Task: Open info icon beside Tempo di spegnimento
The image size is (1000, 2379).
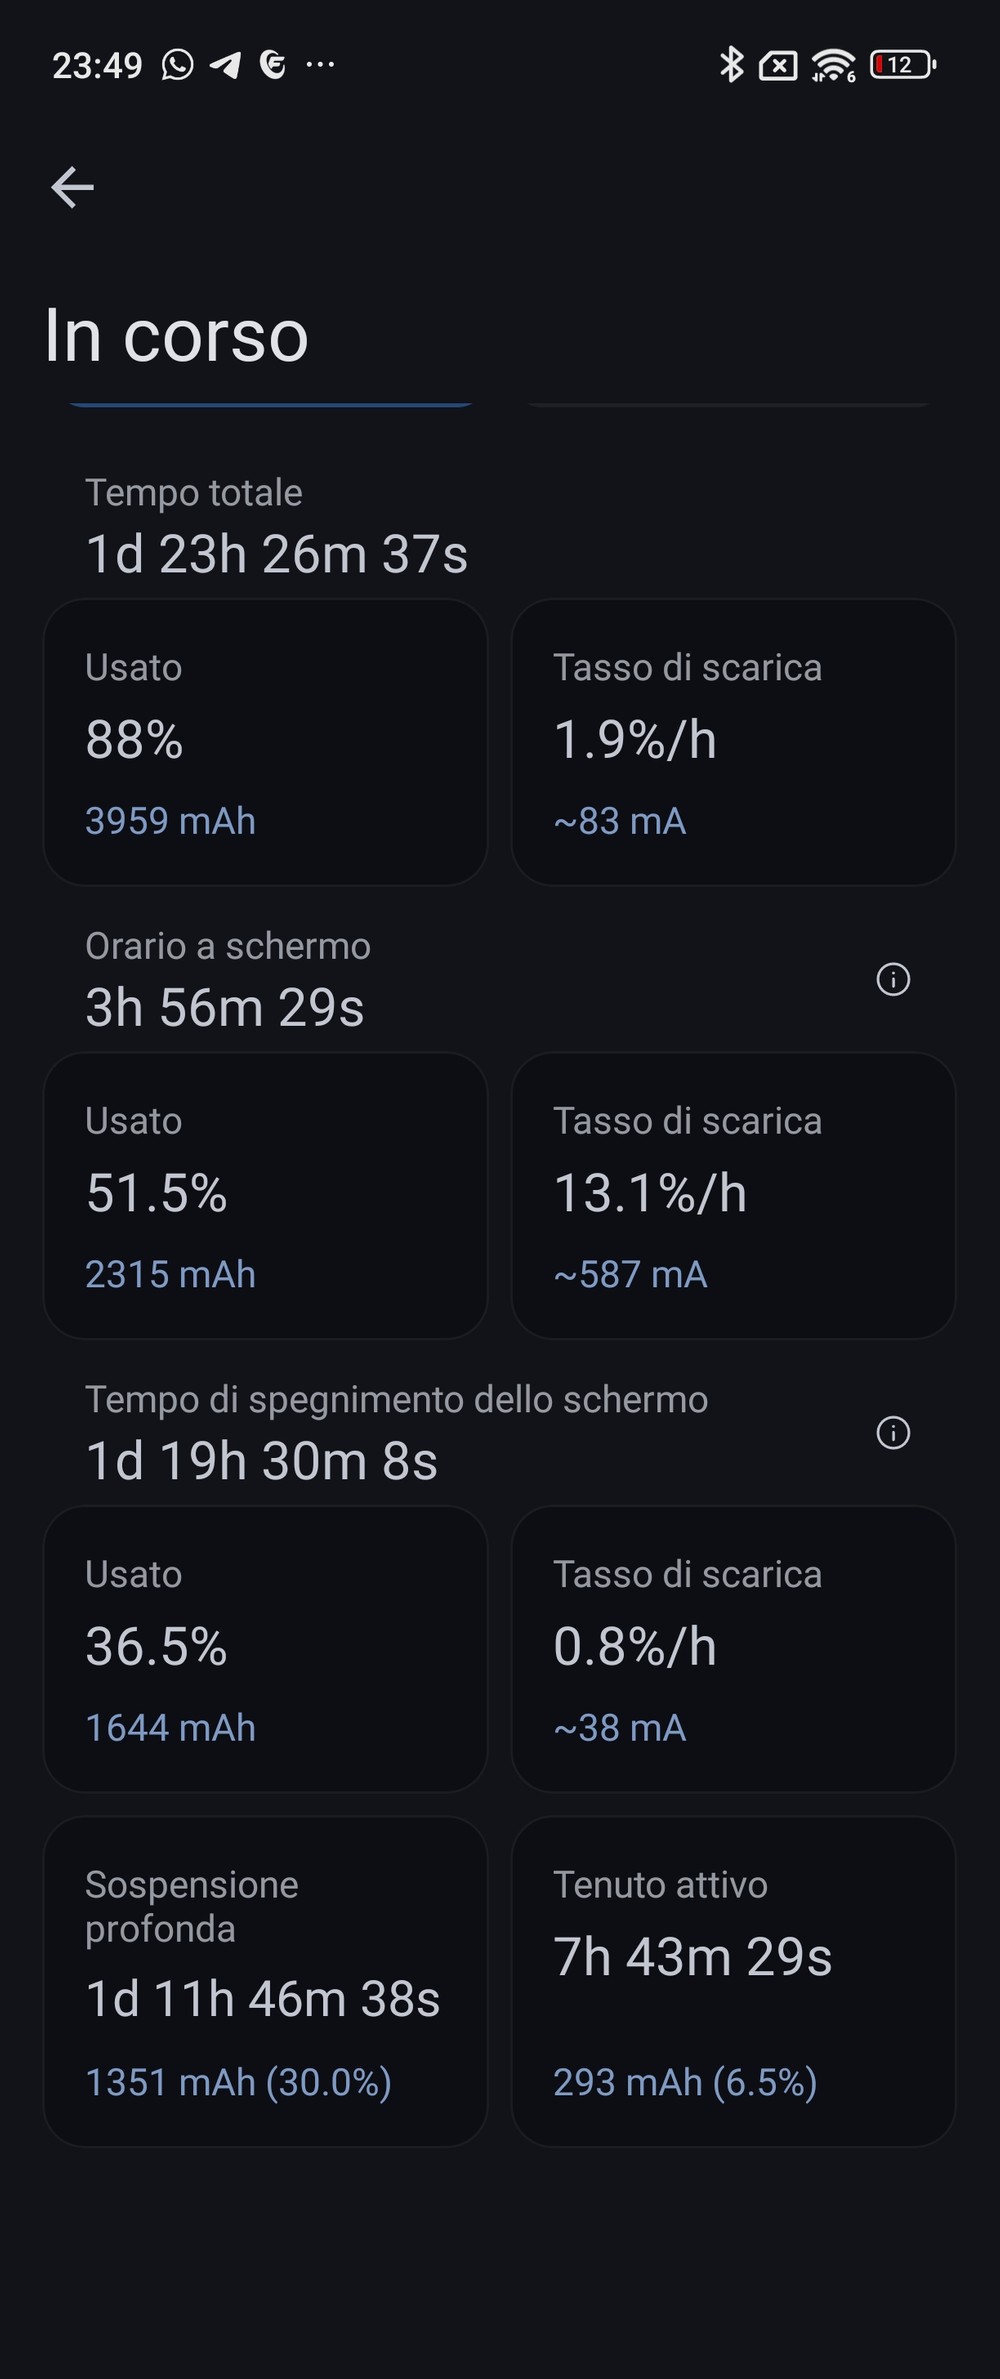Action: (x=893, y=1433)
